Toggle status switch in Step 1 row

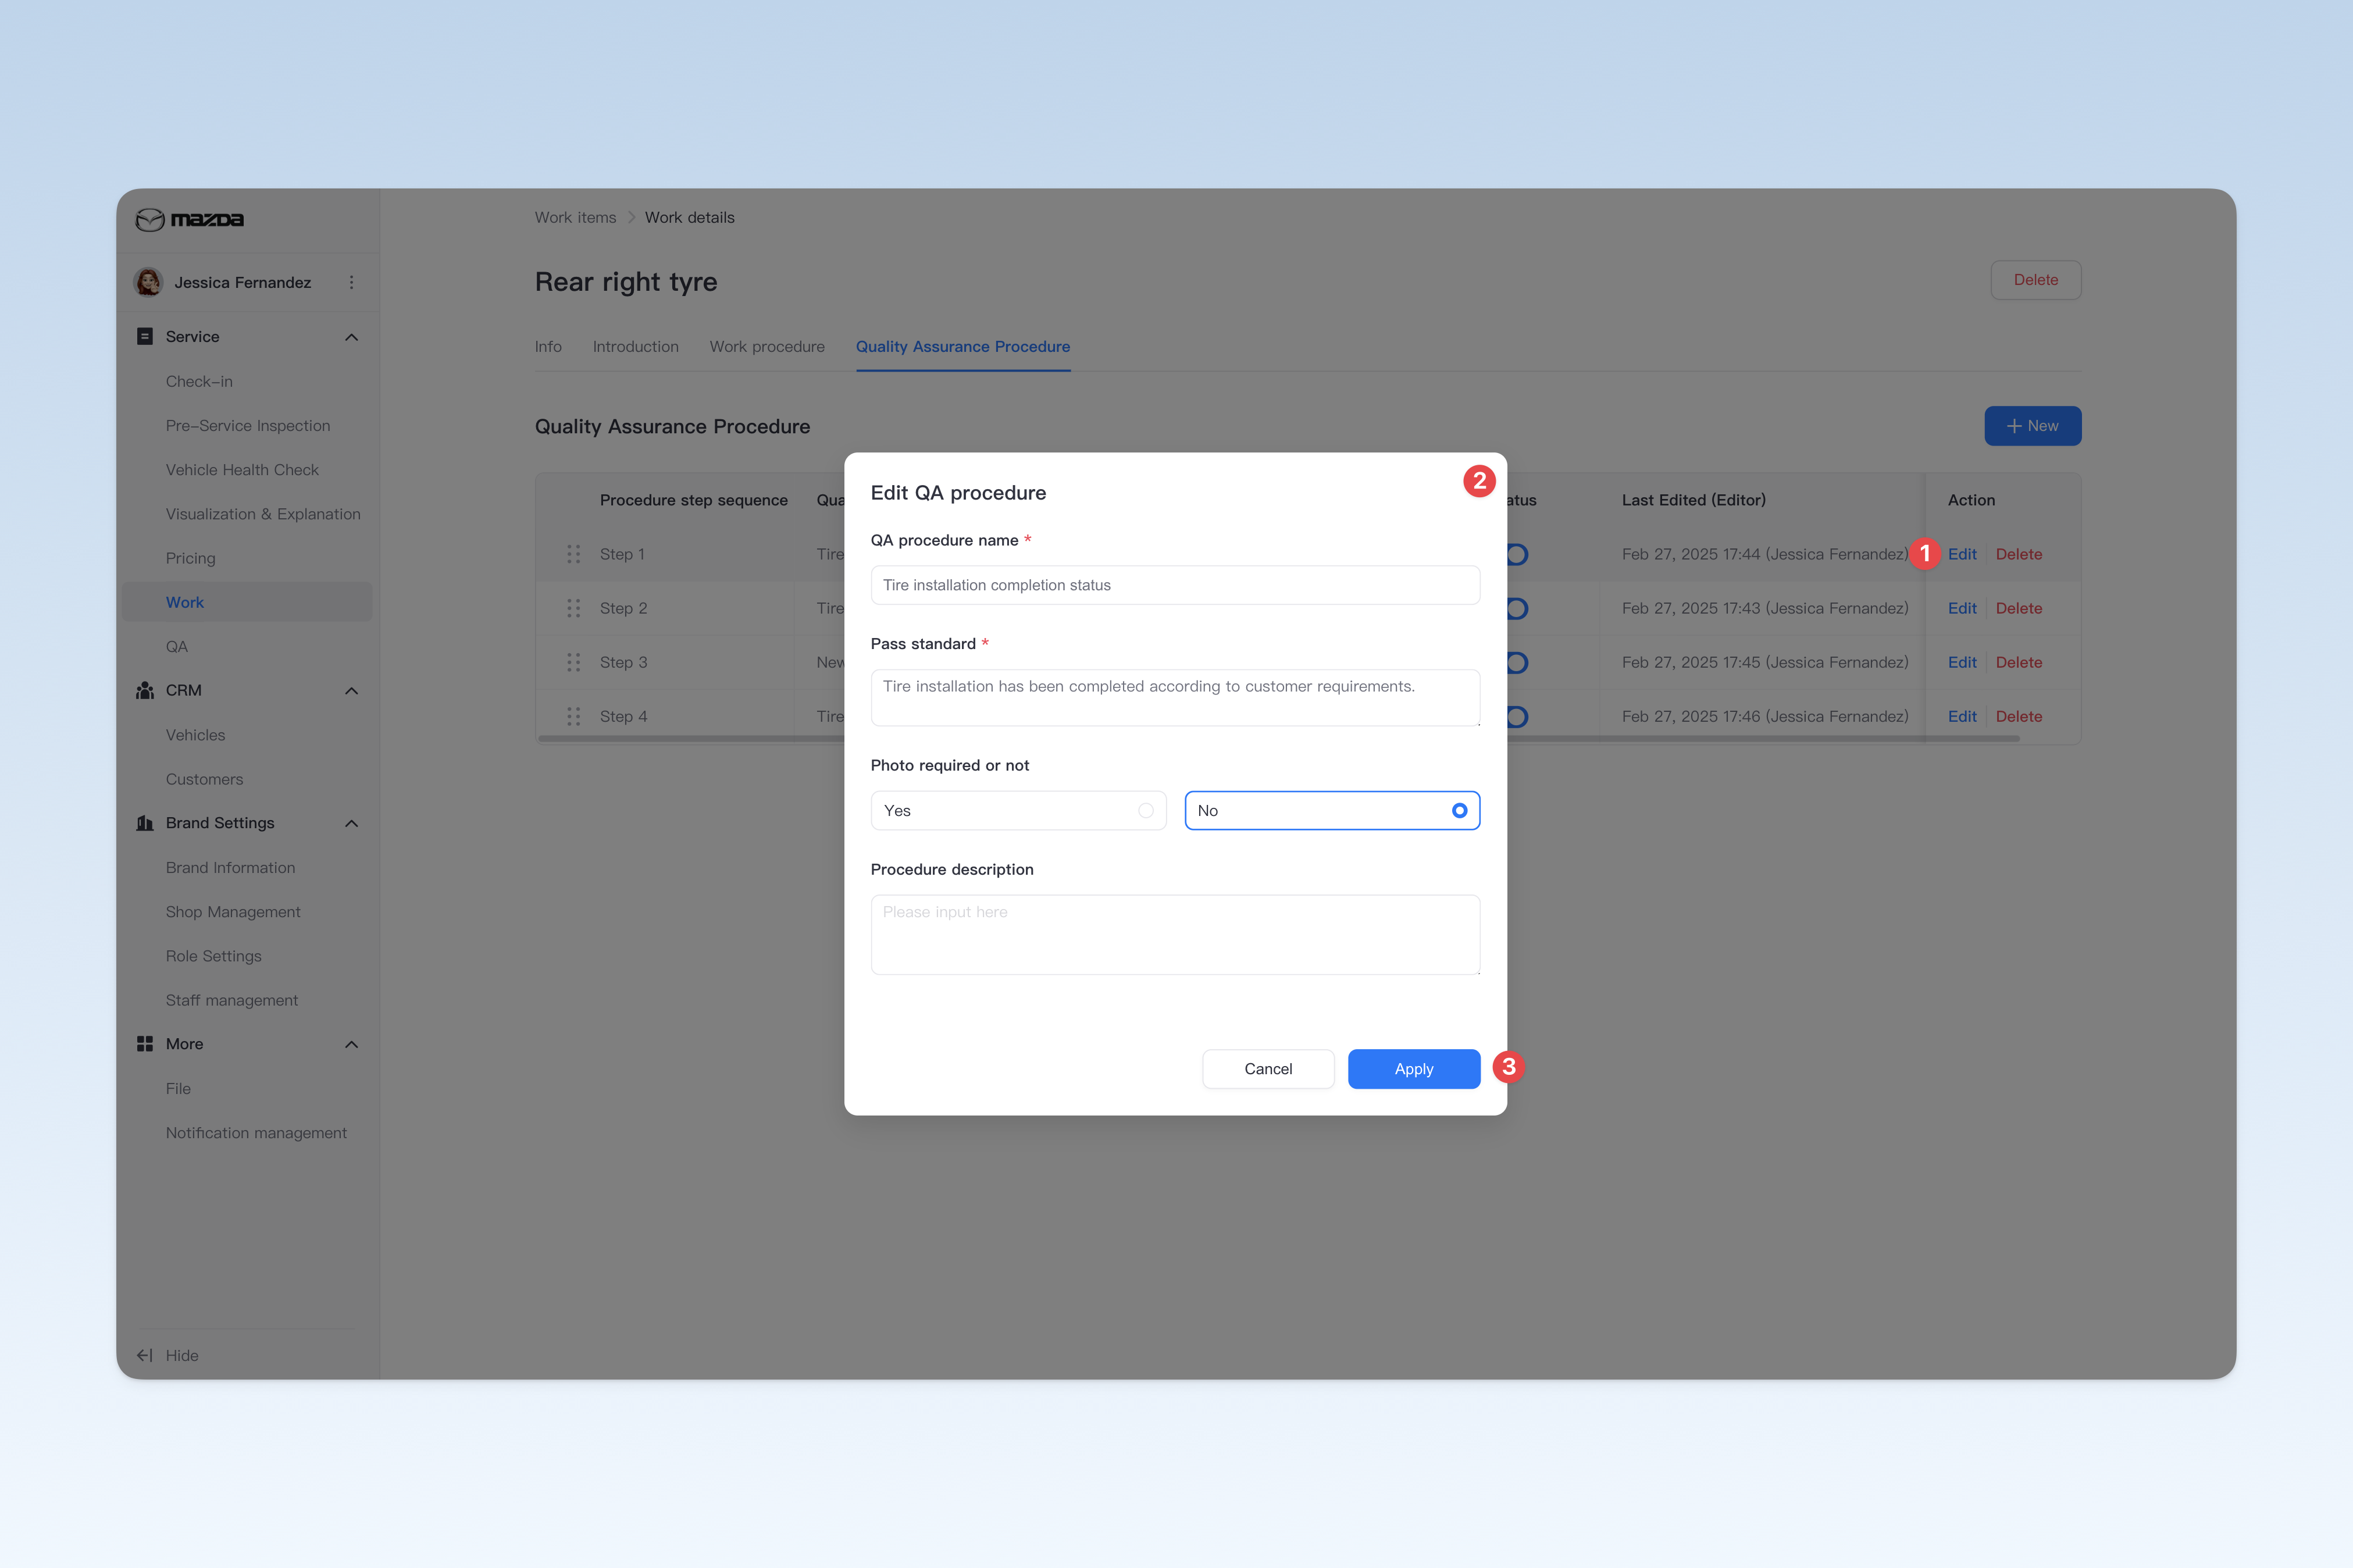1517,554
